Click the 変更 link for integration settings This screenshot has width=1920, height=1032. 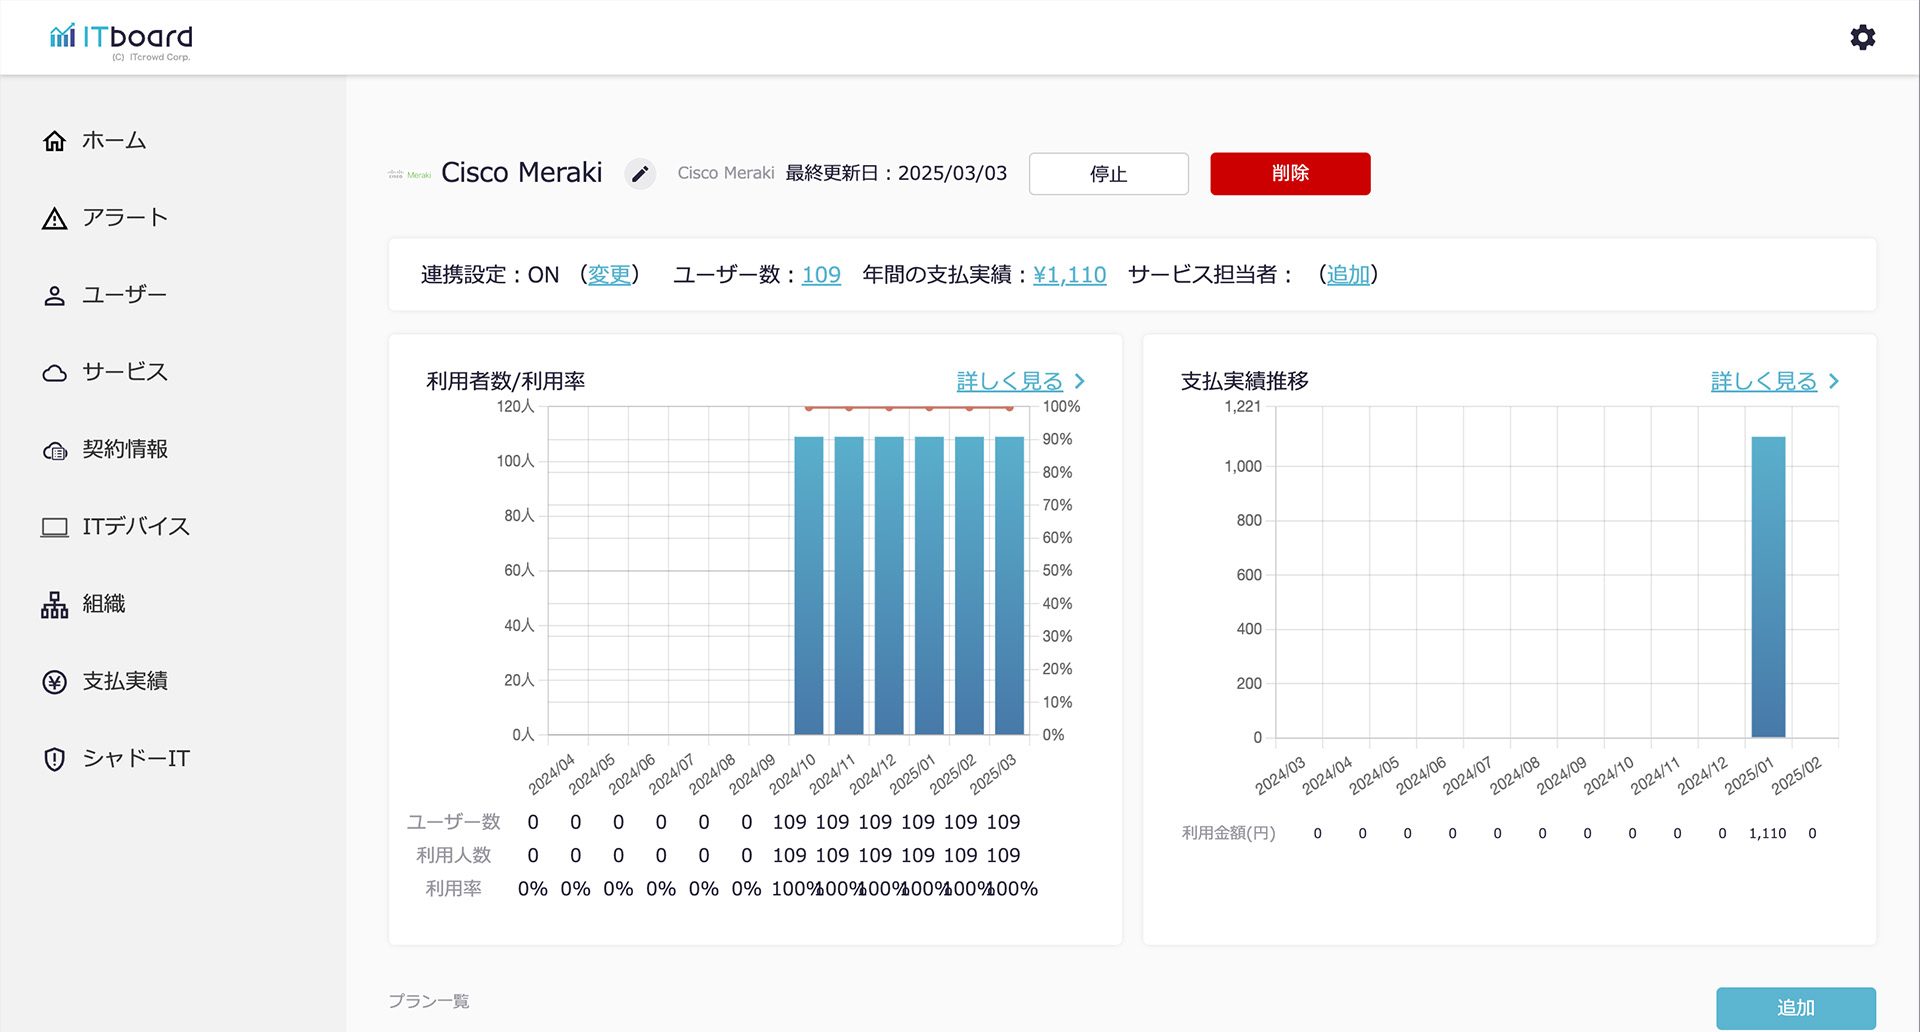pyautogui.click(x=610, y=275)
